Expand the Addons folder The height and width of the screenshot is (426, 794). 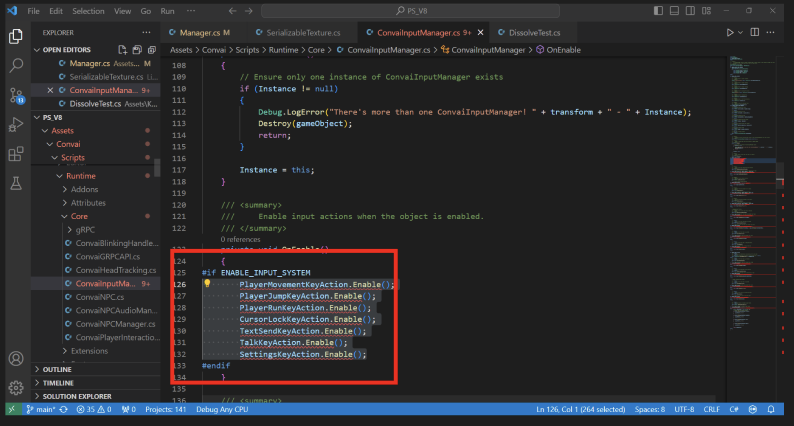[65, 189]
